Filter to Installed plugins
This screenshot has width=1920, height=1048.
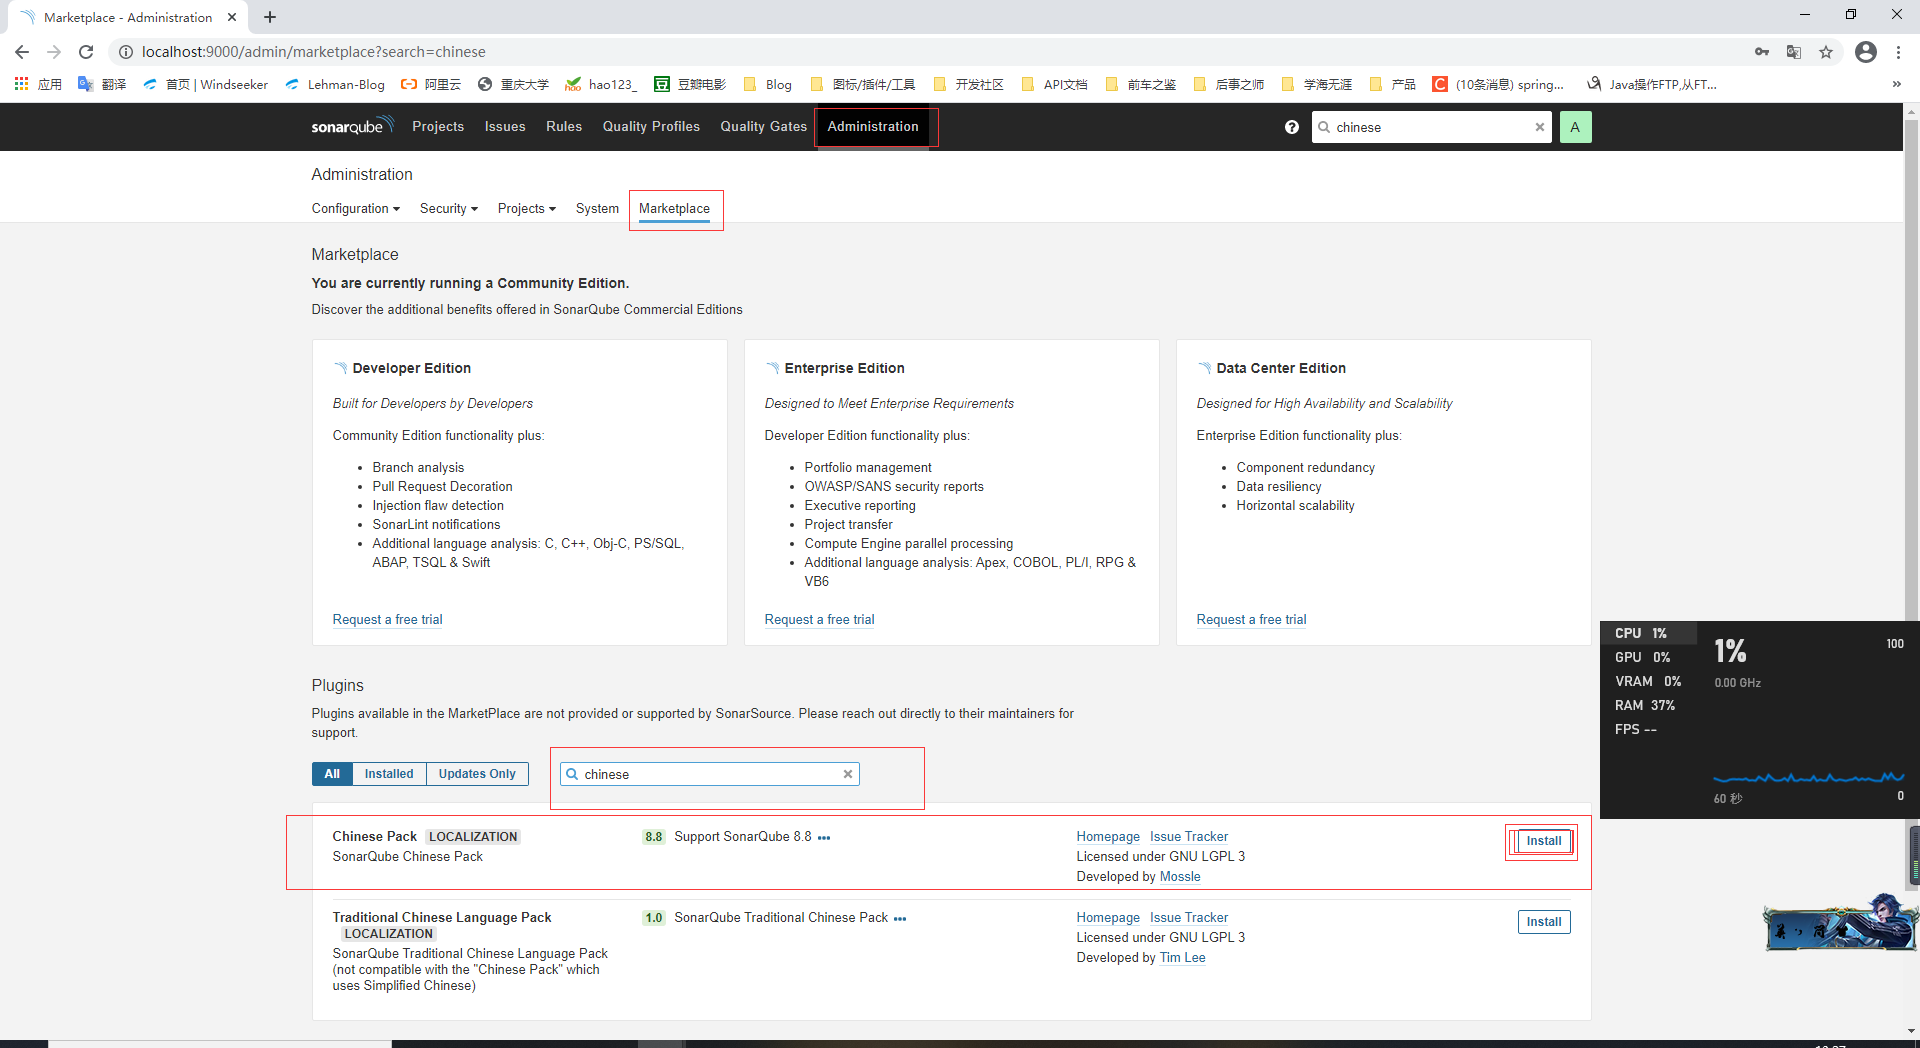click(x=389, y=774)
